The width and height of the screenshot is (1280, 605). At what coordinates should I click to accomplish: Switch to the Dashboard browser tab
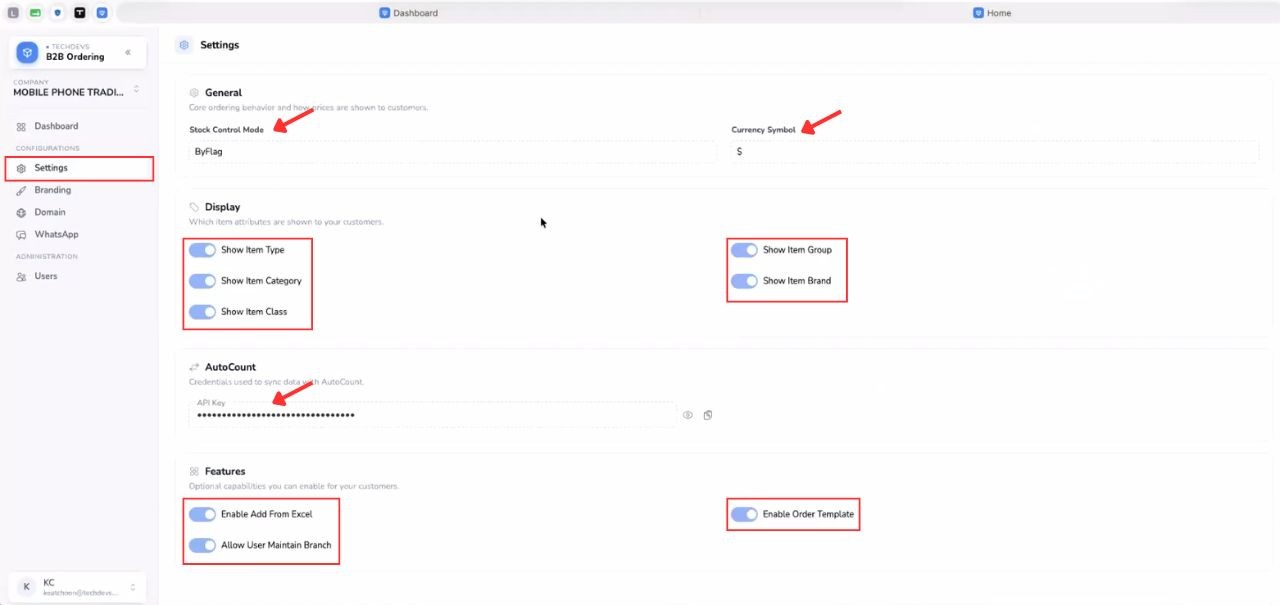tap(408, 13)
